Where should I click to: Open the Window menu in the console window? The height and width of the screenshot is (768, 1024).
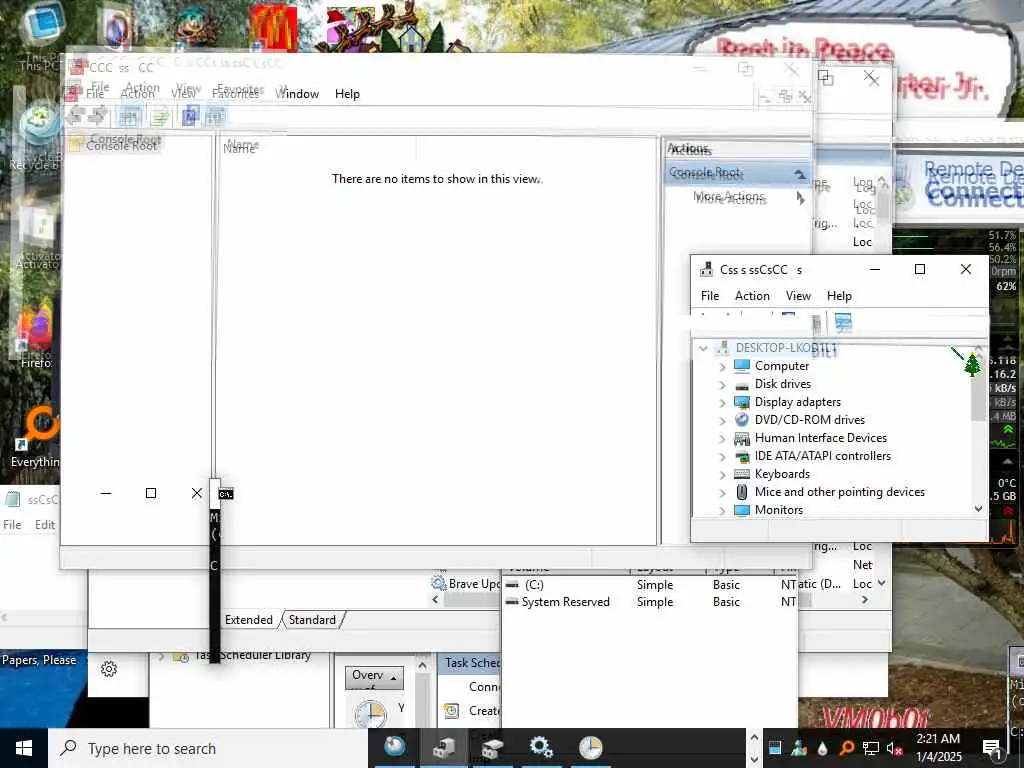pyautogui.click(x=298, y=94)
